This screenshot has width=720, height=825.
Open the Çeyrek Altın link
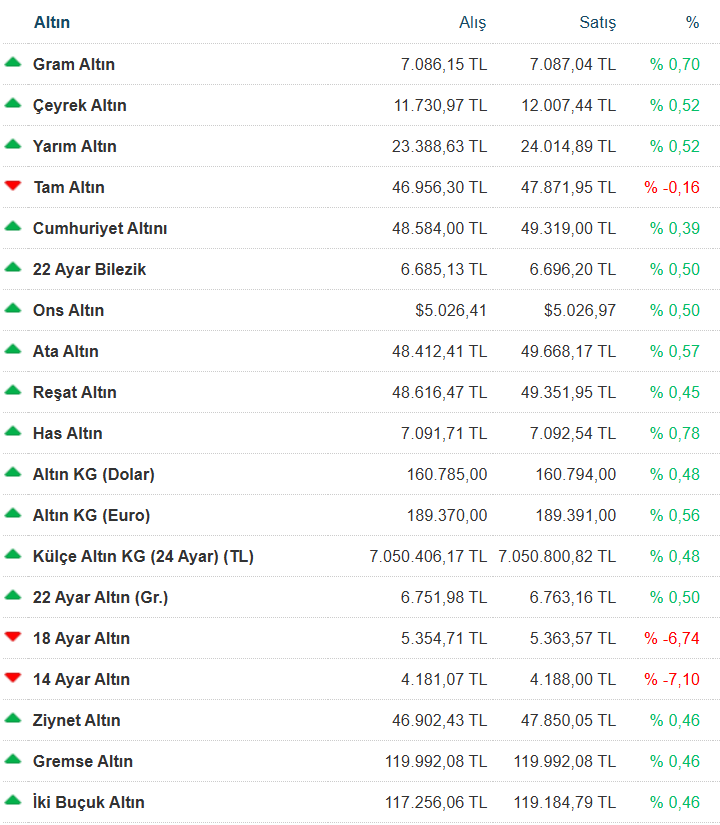coord(80,105)
